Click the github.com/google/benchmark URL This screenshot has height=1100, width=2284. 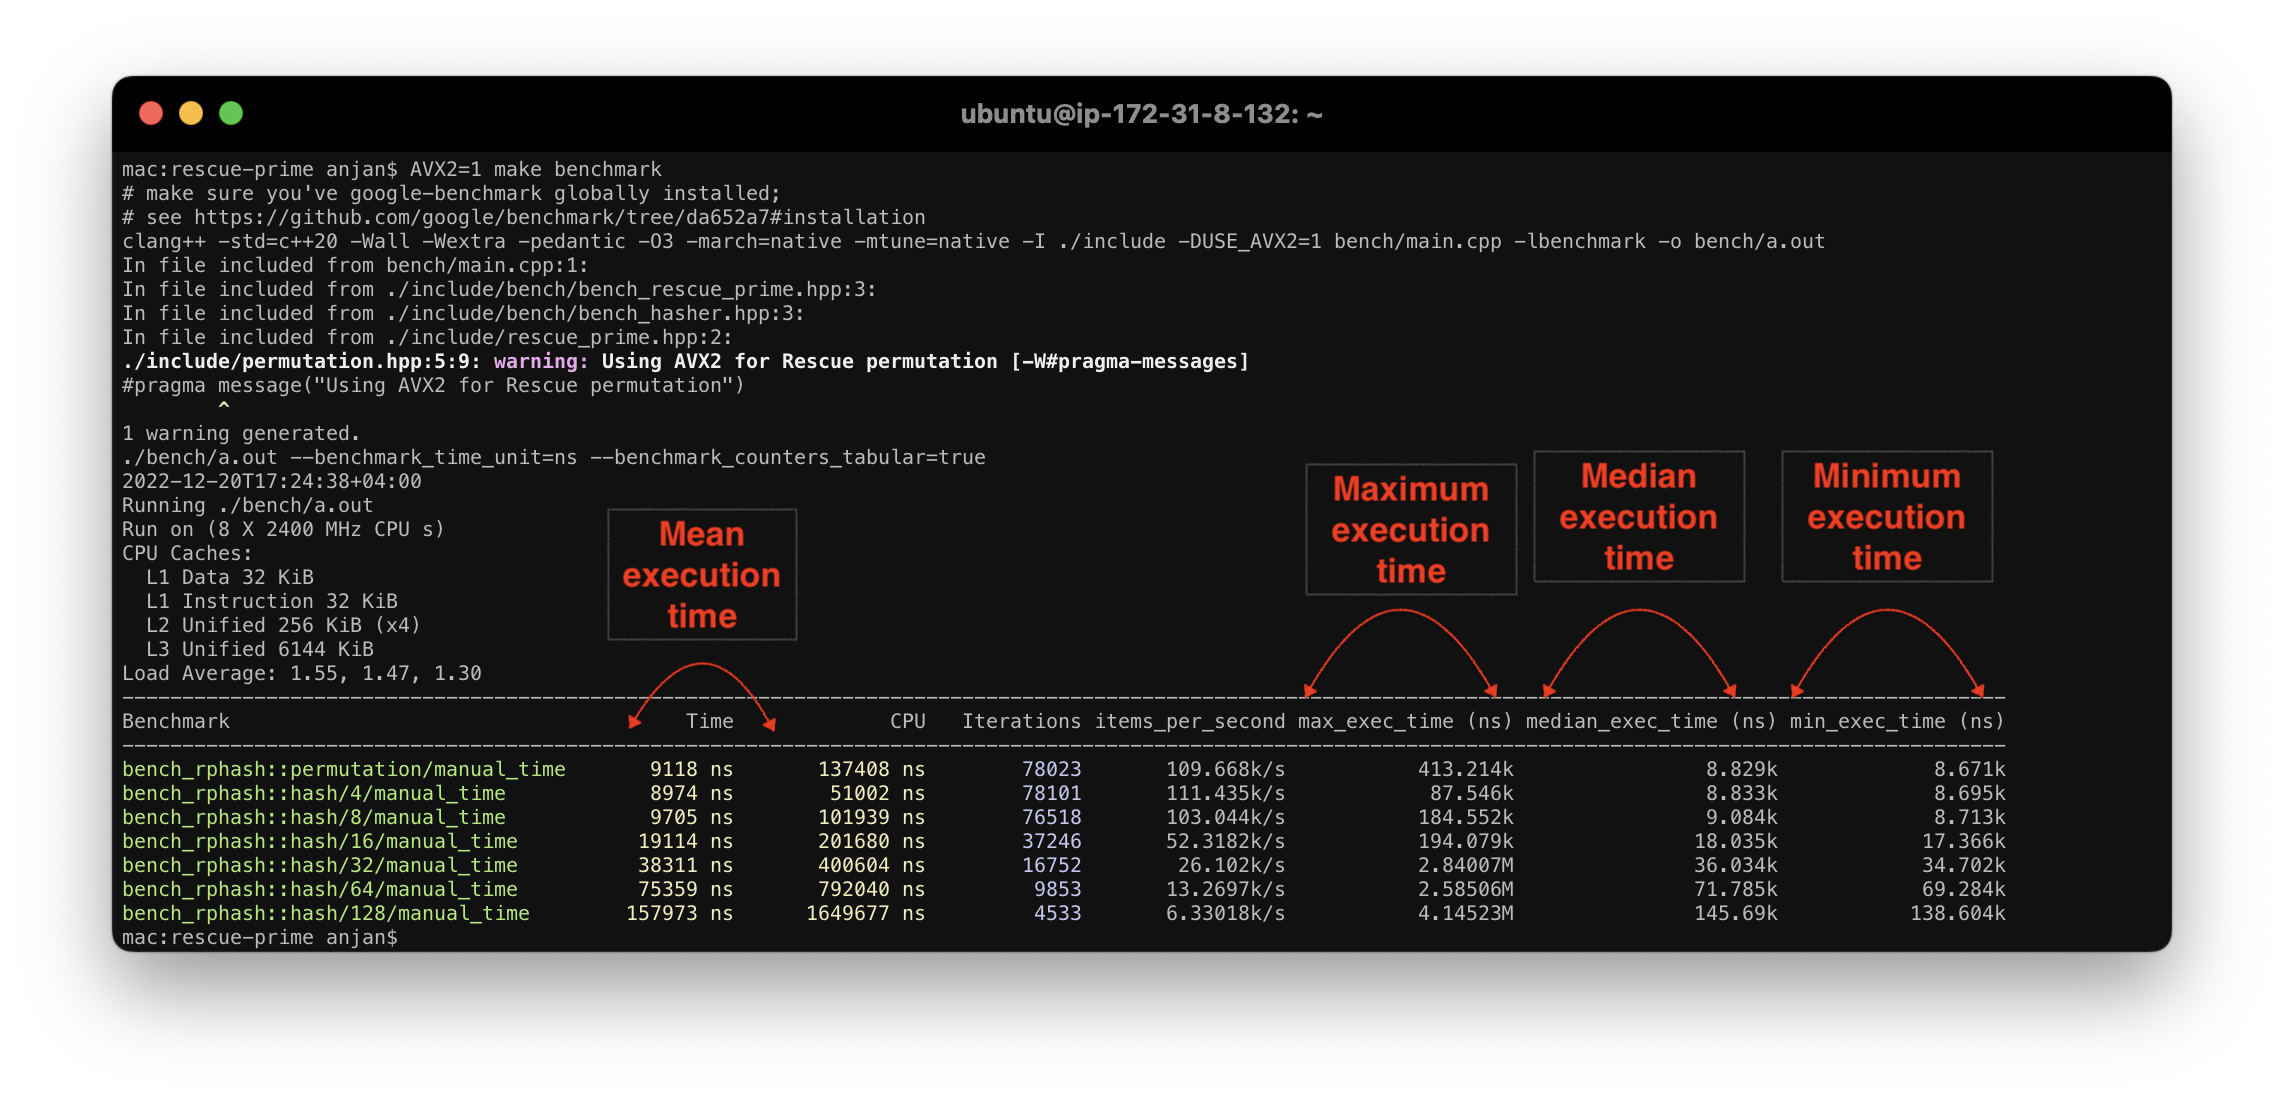(560, 217)
